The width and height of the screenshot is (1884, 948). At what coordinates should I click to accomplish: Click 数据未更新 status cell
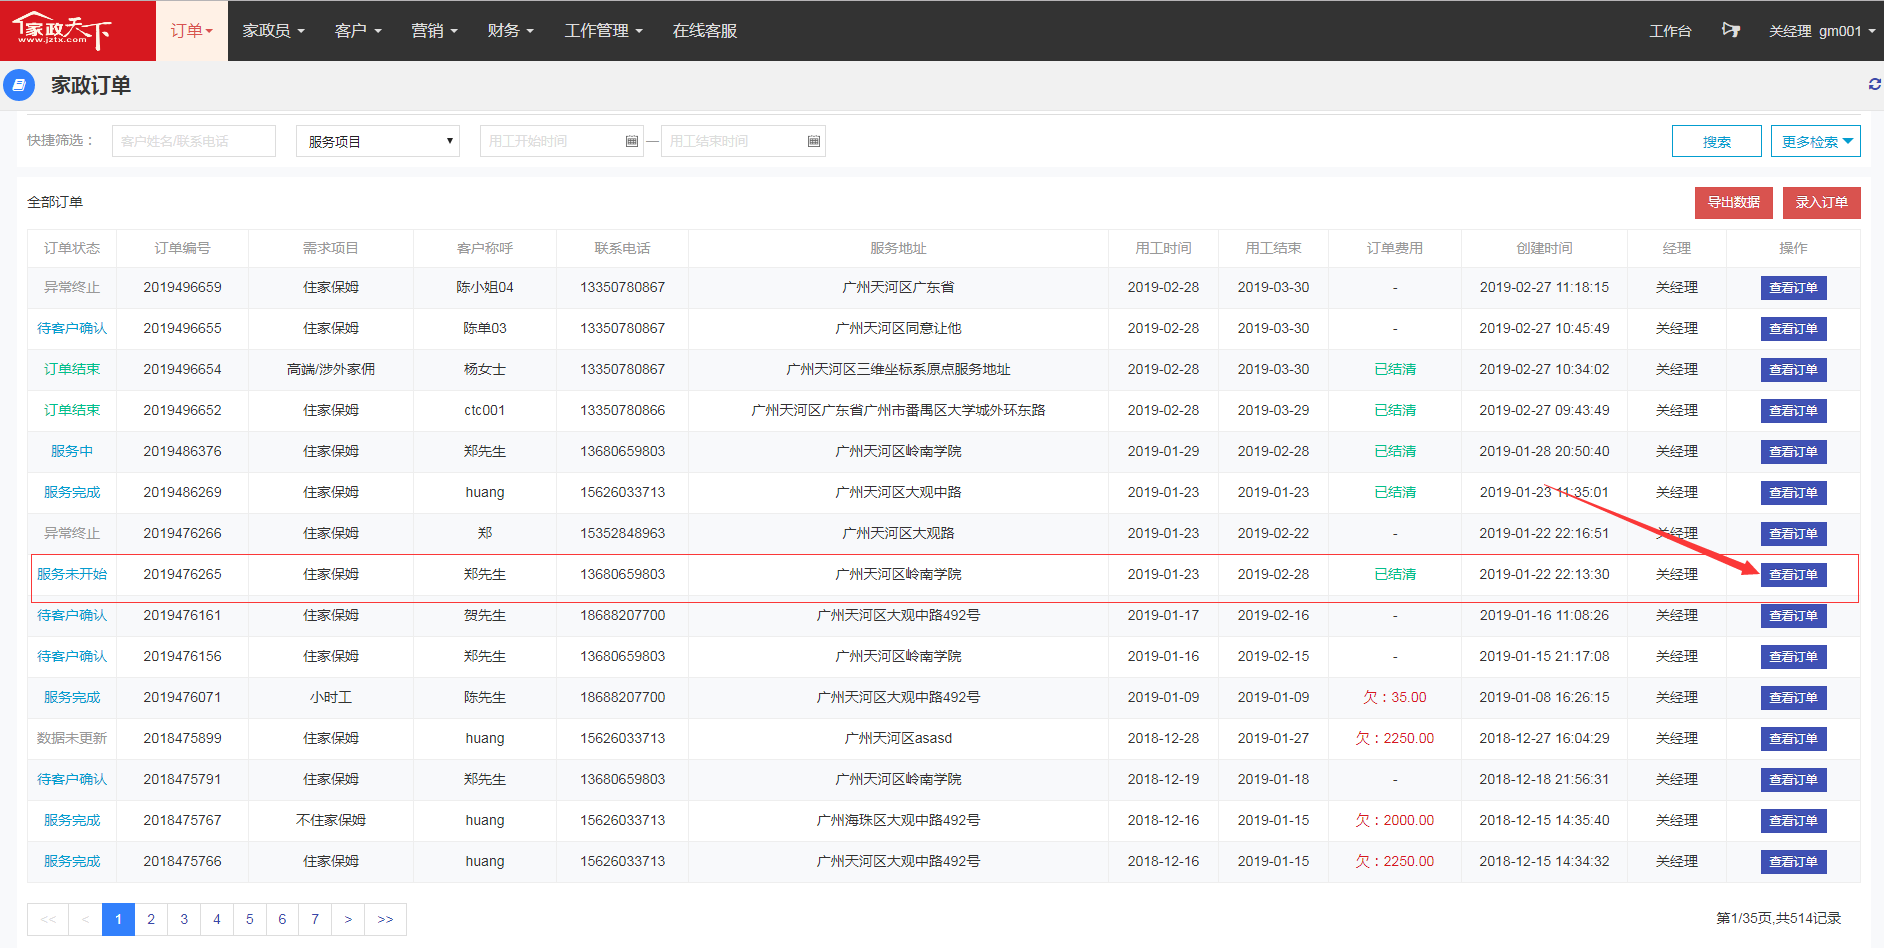tap(72, 738)
